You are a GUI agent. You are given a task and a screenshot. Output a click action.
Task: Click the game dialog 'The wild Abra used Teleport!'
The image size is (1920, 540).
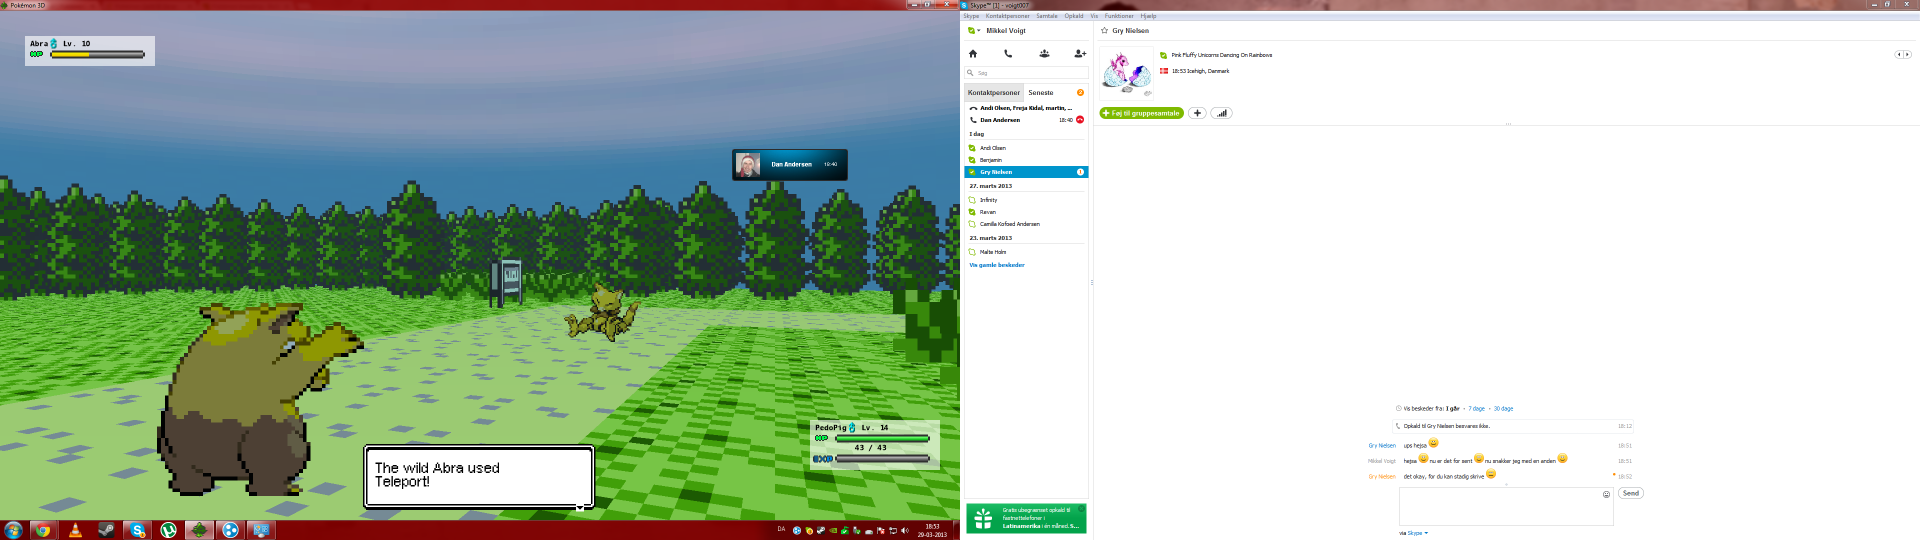coord(479,477)
